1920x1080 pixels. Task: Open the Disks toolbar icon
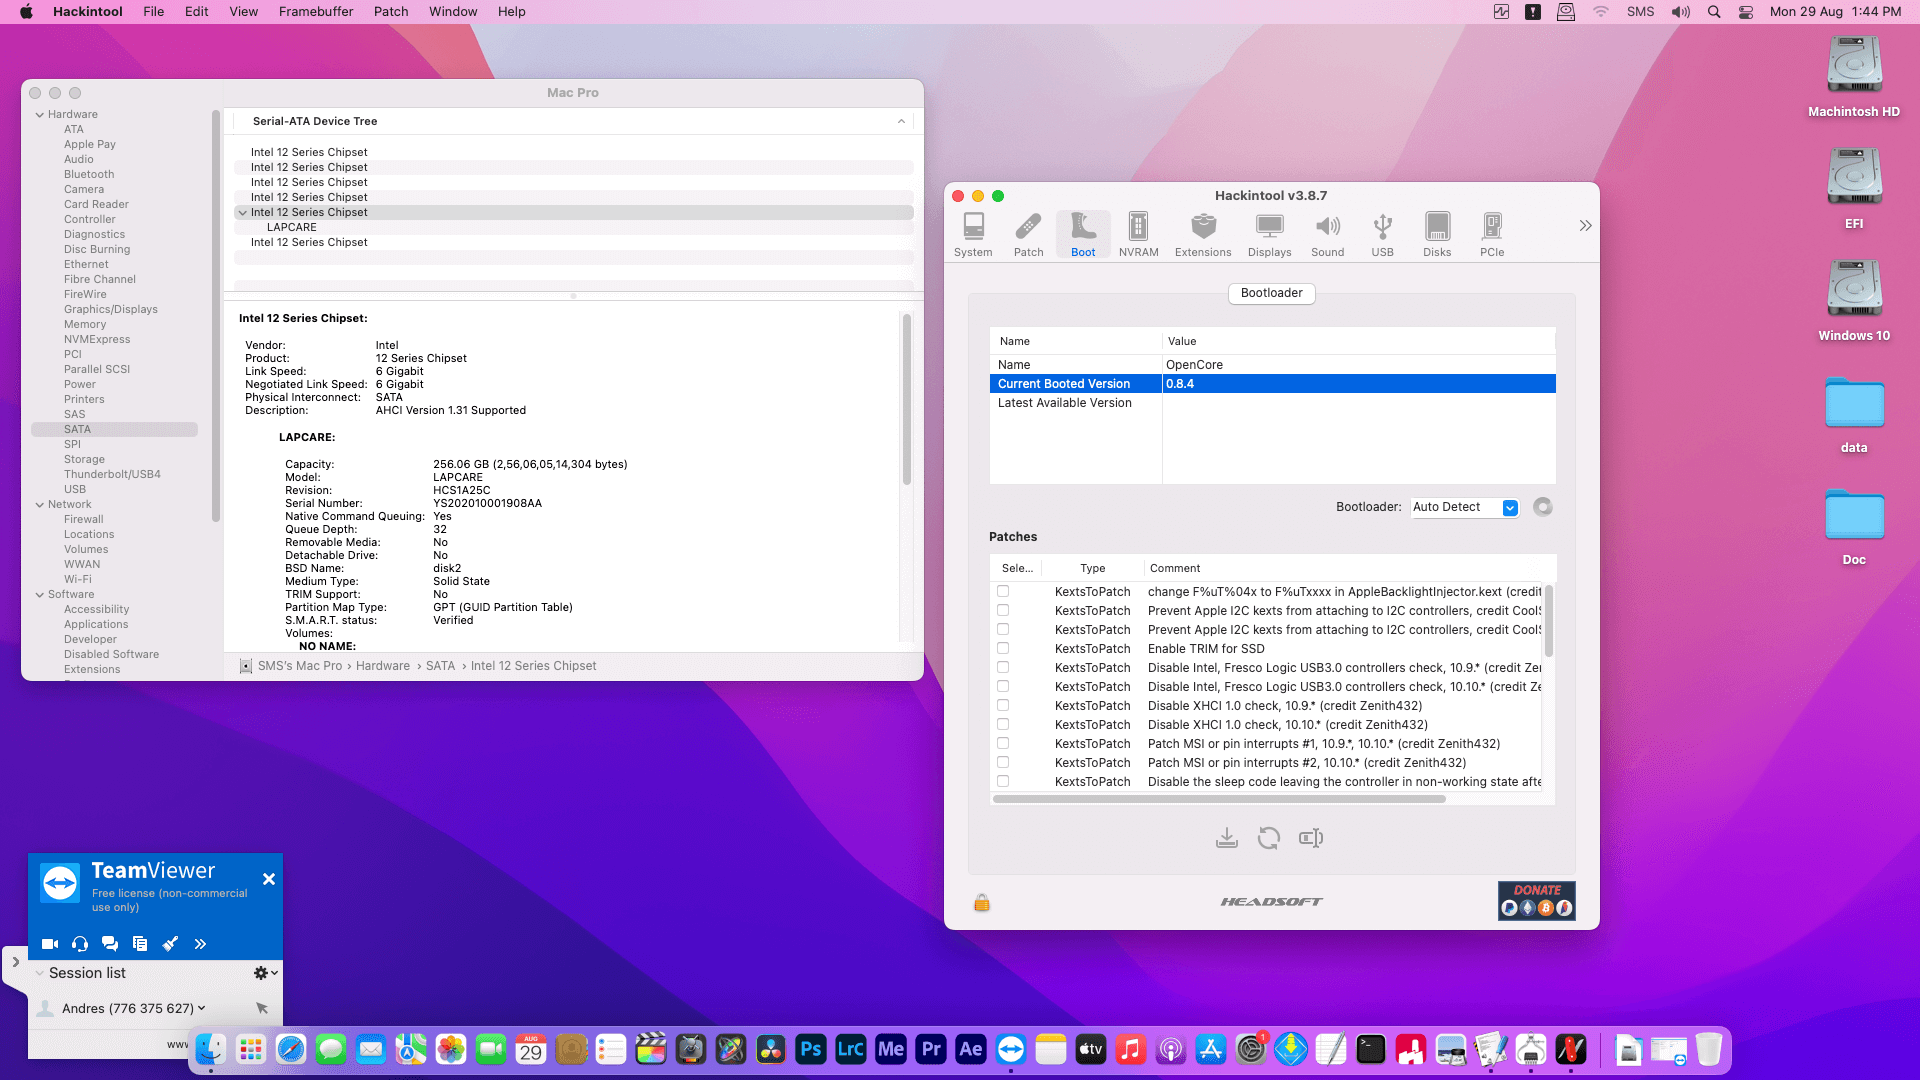pos(1436,234)
